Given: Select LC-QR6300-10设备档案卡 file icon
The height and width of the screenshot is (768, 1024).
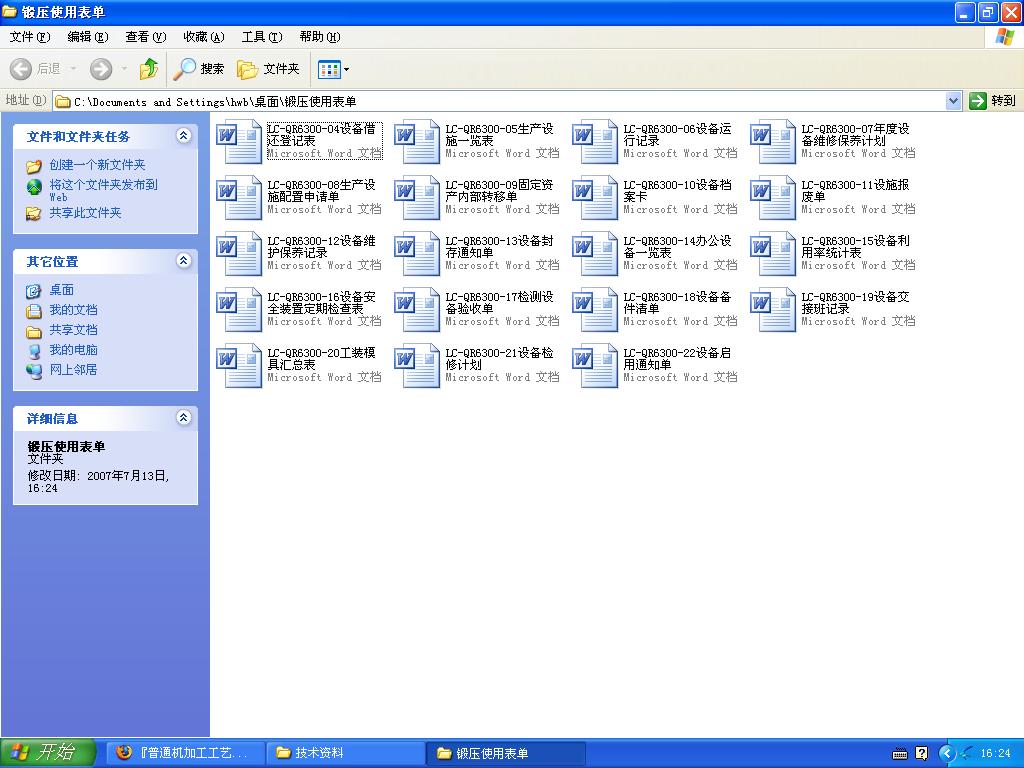Looking at the screenshot, I should 595,197.
